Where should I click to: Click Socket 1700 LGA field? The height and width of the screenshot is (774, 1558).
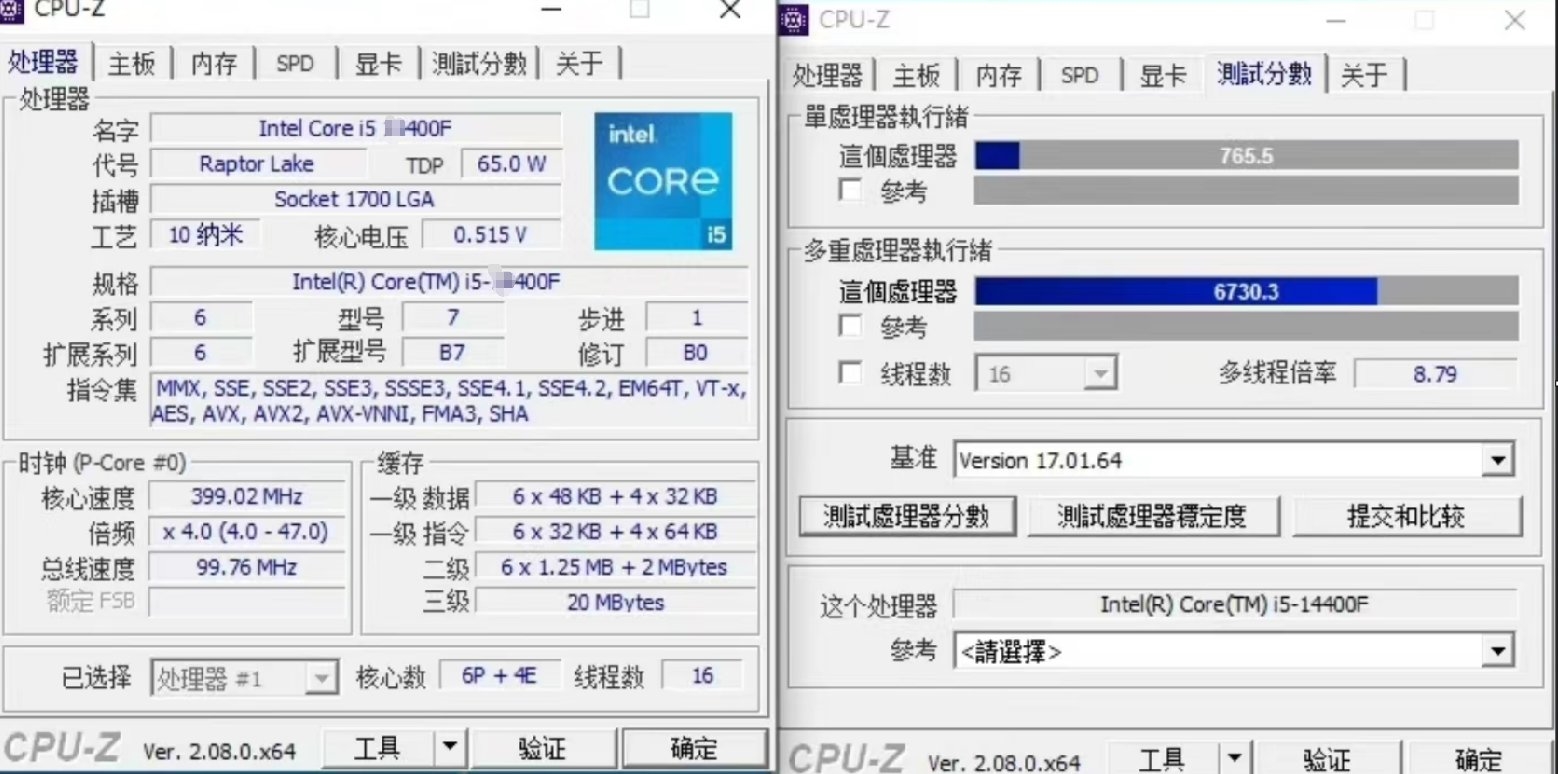pos(355,199)
